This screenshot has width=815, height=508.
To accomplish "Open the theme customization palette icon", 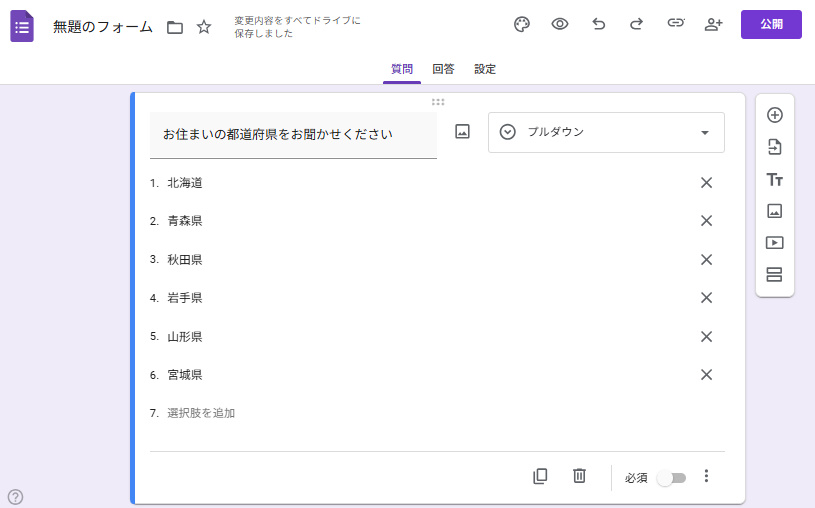I will click(521, 25).
